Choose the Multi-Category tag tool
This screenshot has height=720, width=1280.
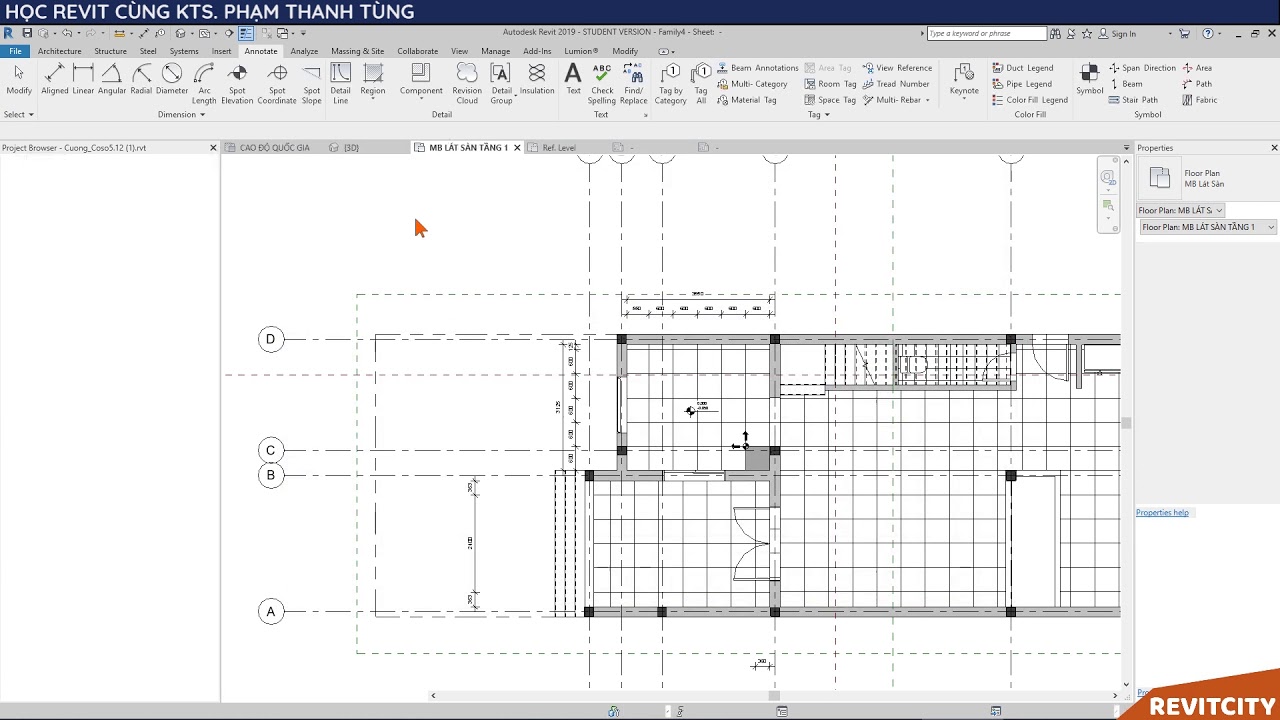point(752,84)
